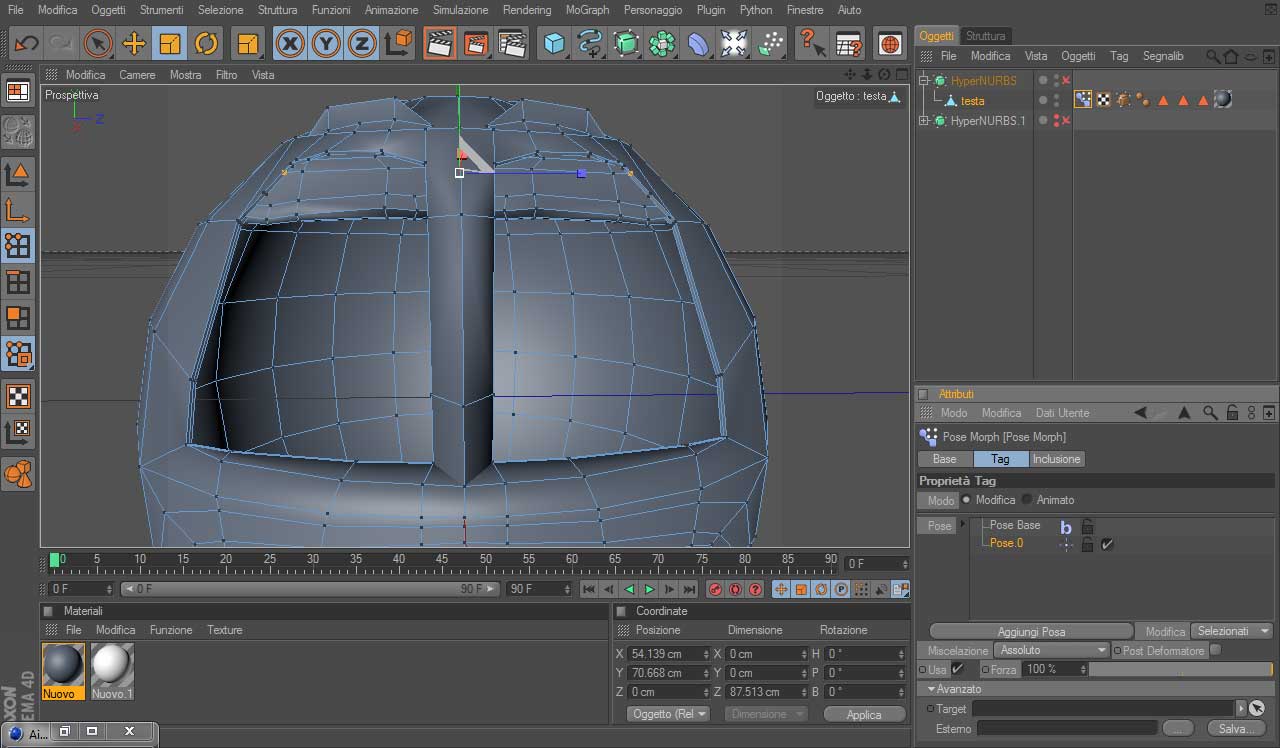Click the HyperNURBS generator toolbar icon

626,43
